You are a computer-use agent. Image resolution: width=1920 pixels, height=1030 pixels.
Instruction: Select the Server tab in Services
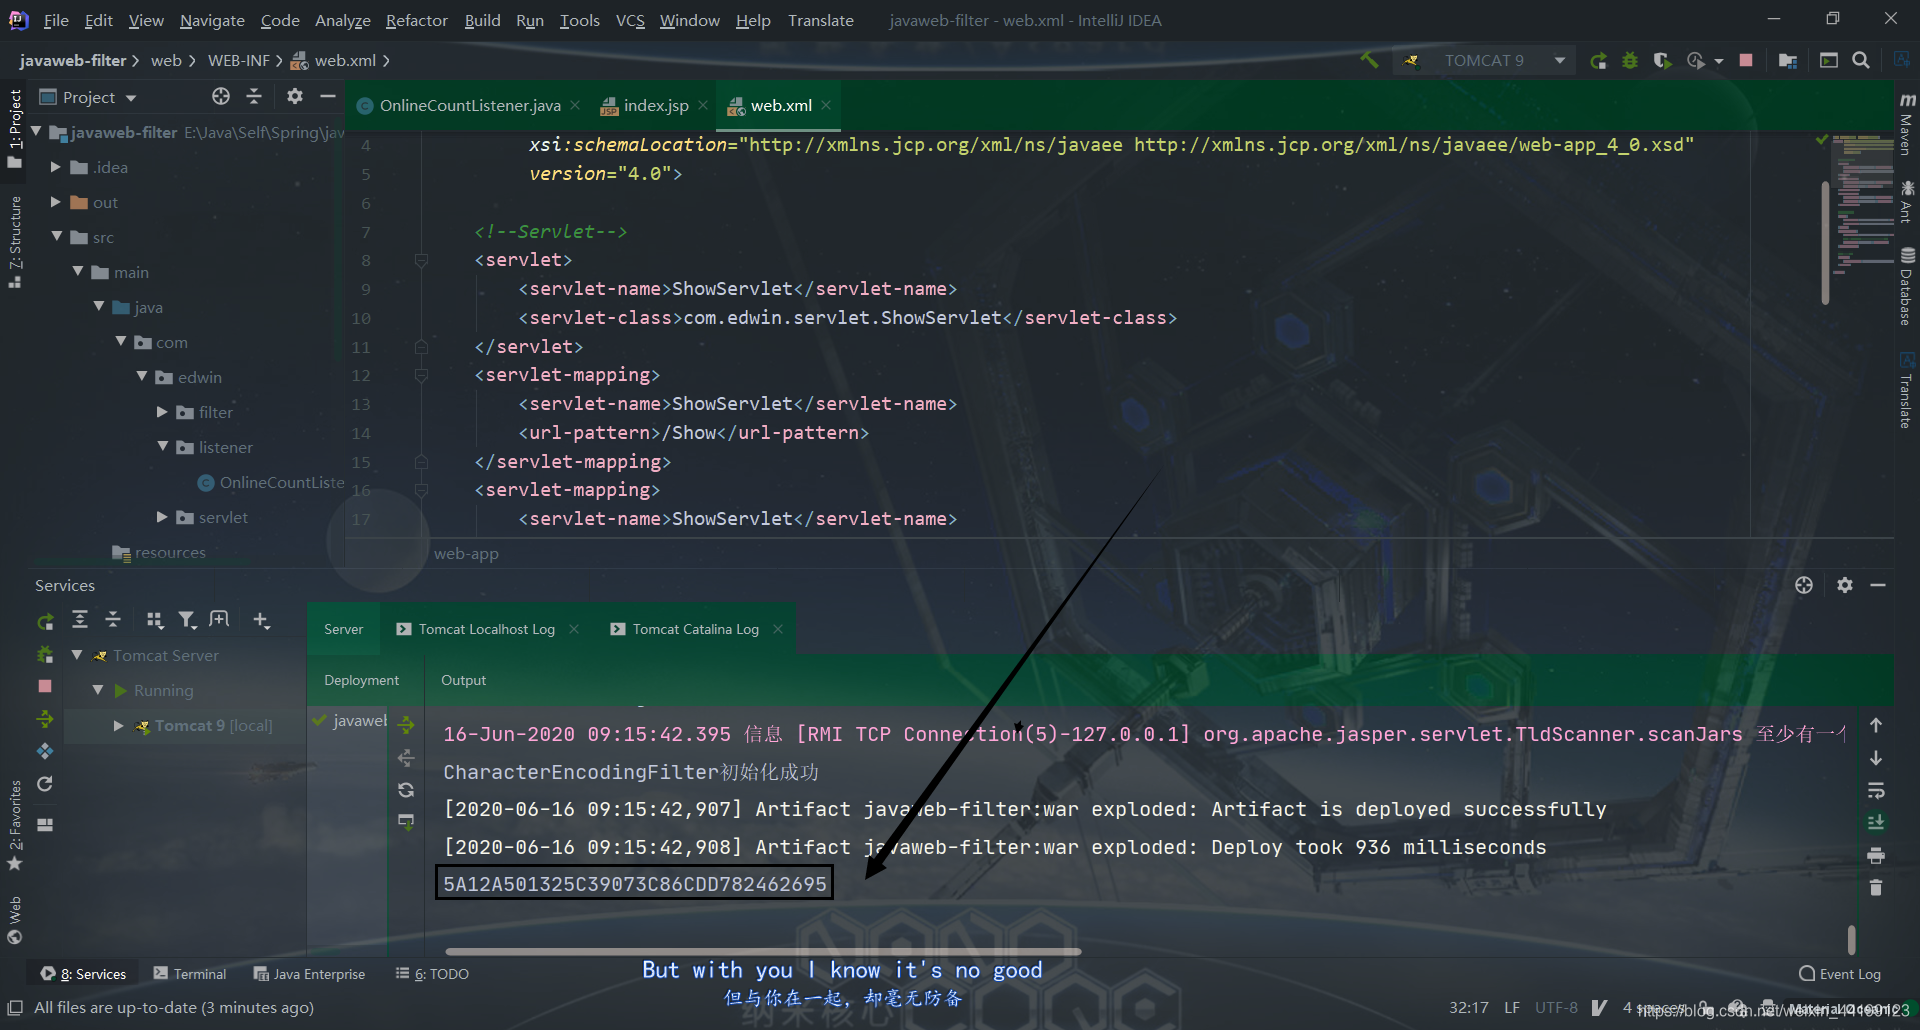click(x=343, y=629)
